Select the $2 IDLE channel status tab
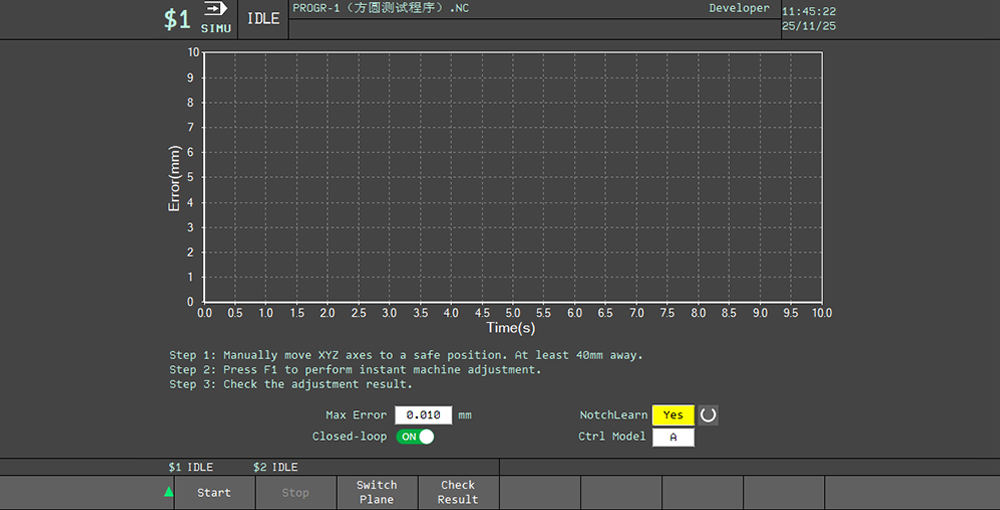The image size is (1000, 510). point(275,467)
